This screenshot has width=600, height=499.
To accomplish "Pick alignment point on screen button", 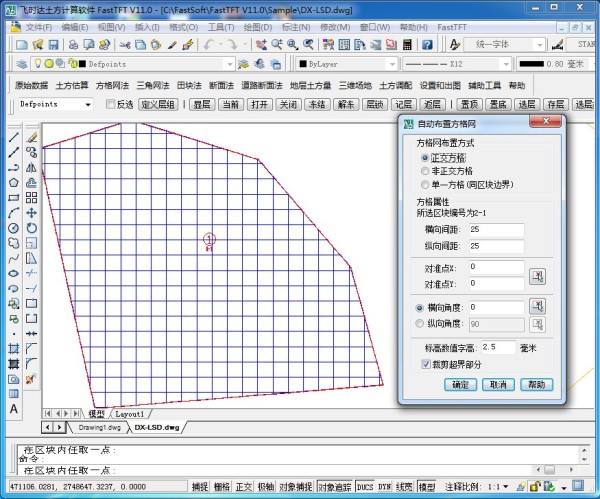I will [537, 276].
